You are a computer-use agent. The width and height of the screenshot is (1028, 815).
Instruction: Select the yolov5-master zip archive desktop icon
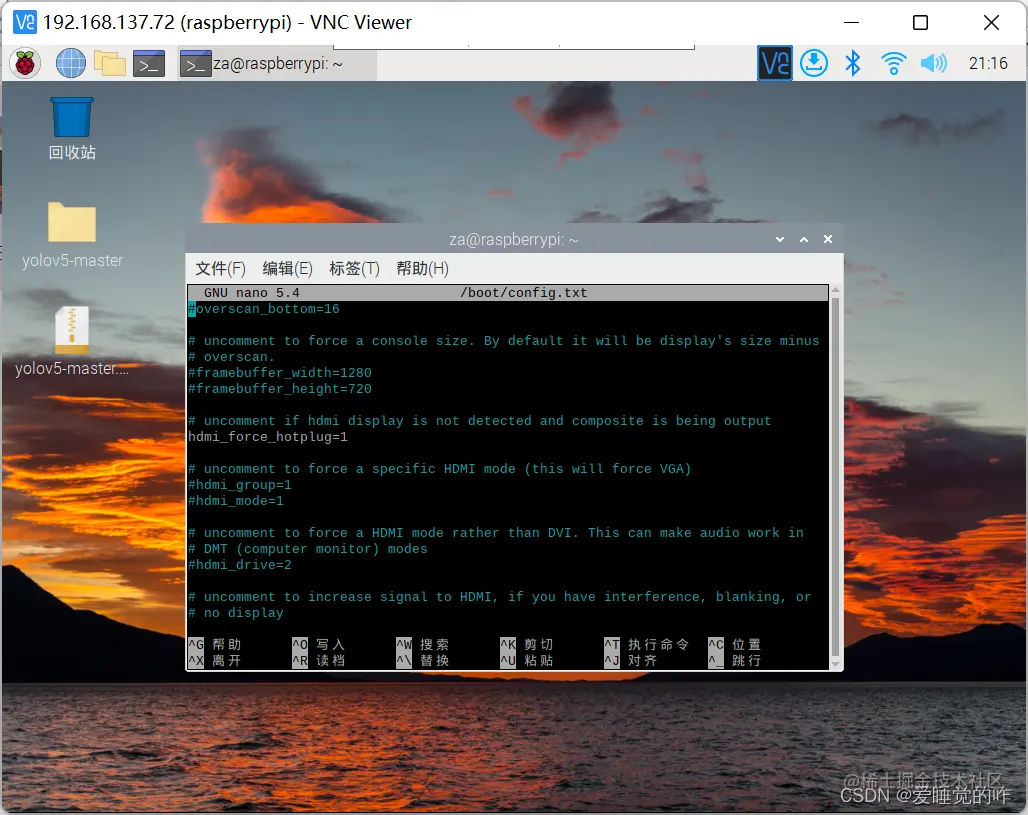(x=72, y=342)
